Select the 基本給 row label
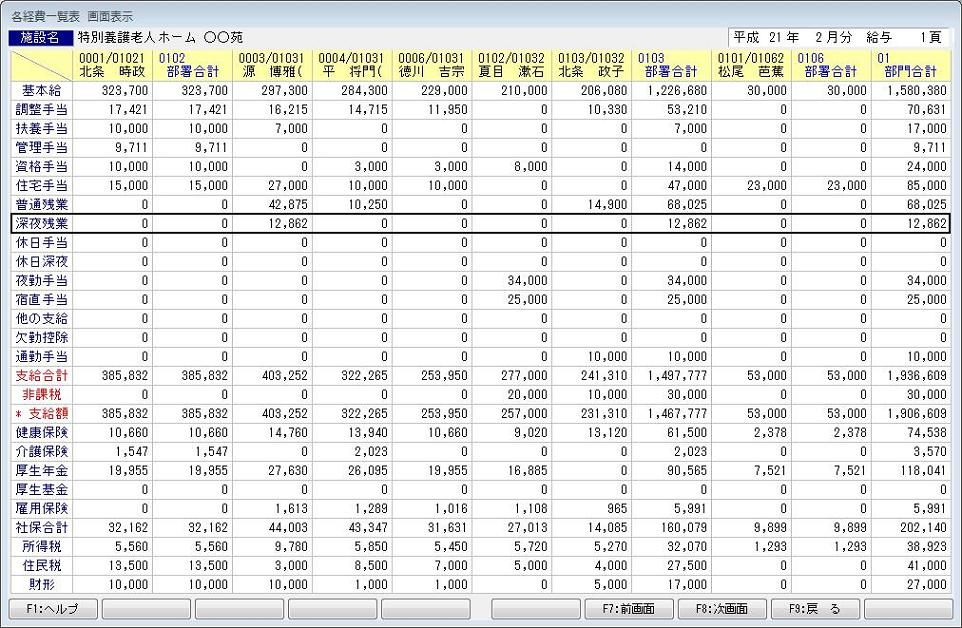Viewport: 962px width, 628px height. 43,90
